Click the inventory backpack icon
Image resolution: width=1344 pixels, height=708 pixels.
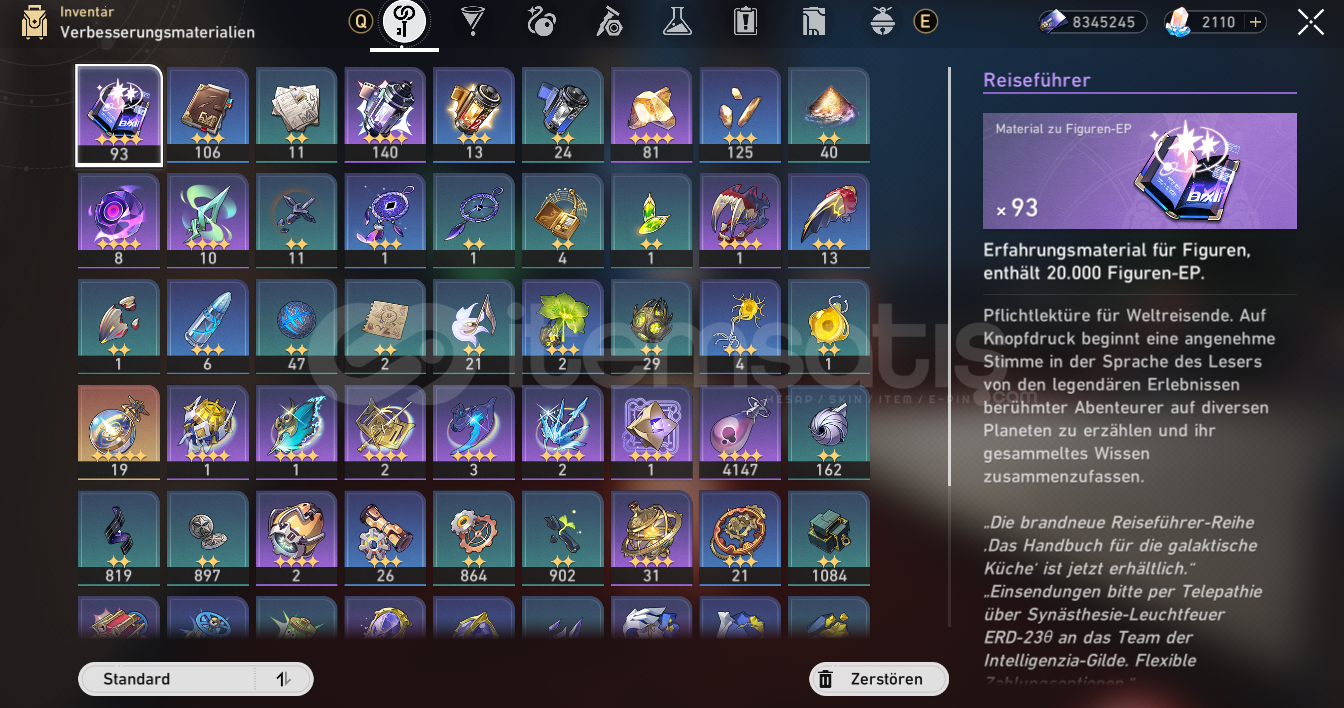click(34, 23)
